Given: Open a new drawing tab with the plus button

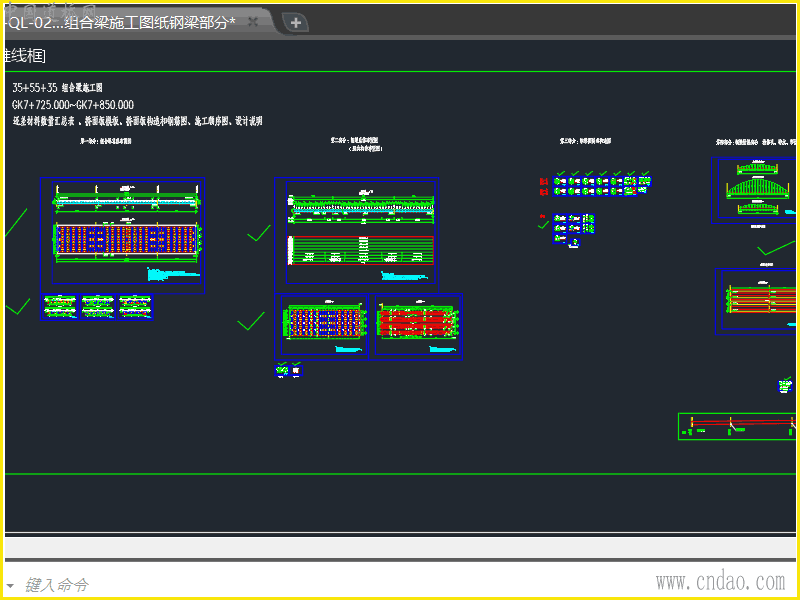Looking at the screenshot, I should [295, 22].
